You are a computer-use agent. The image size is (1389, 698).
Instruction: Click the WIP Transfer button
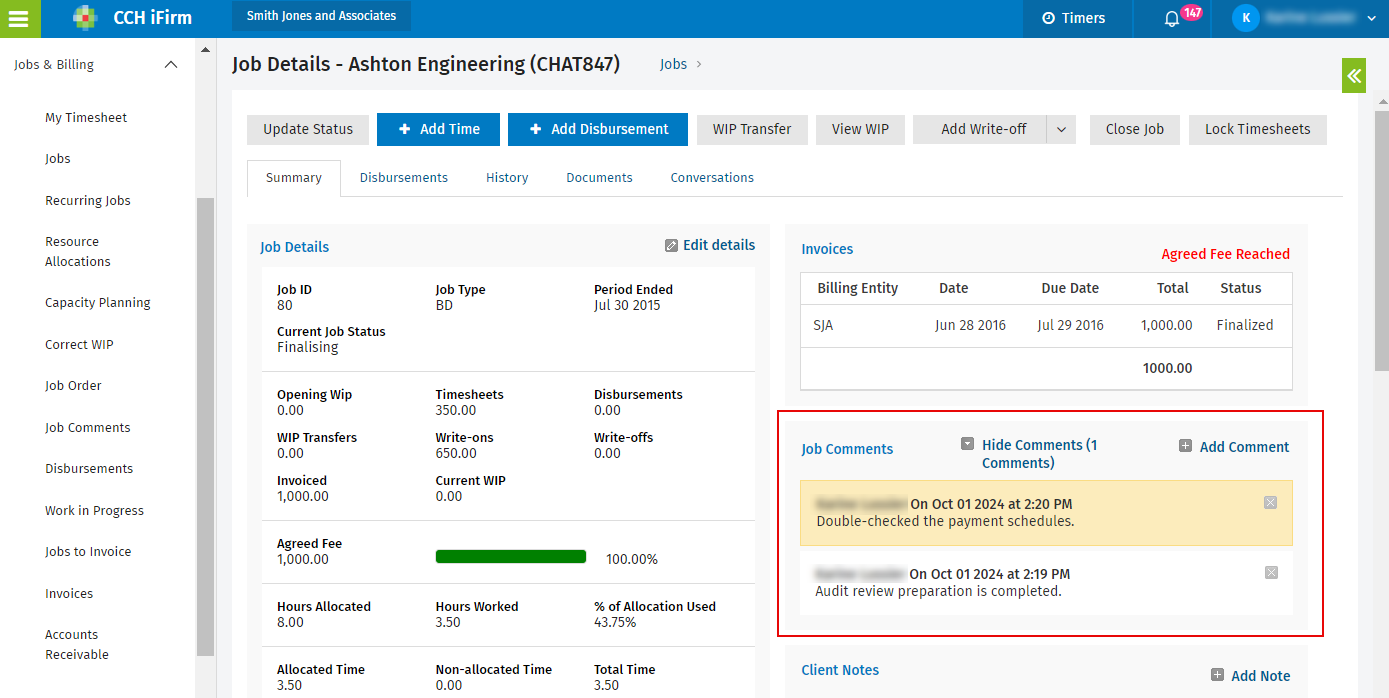coord(752,130)
